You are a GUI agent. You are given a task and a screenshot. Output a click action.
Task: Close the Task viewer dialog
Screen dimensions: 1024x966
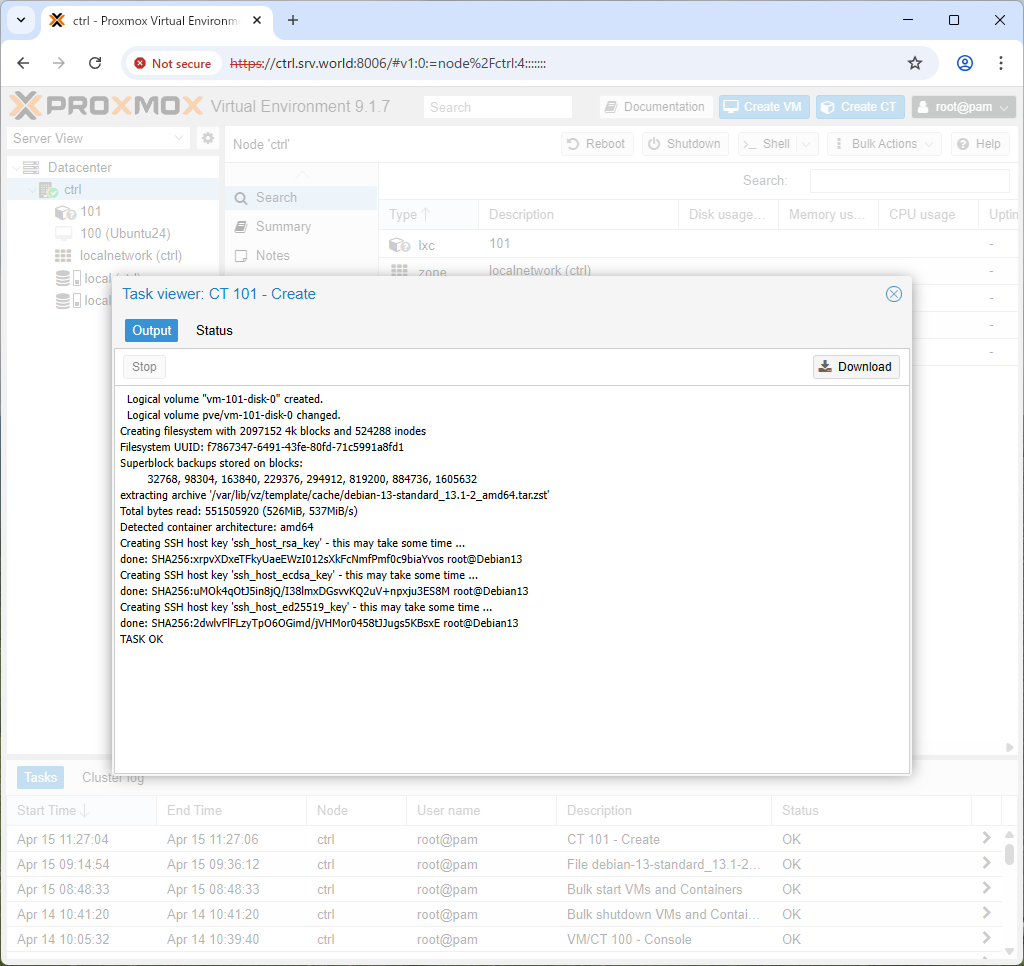[893, 294]
